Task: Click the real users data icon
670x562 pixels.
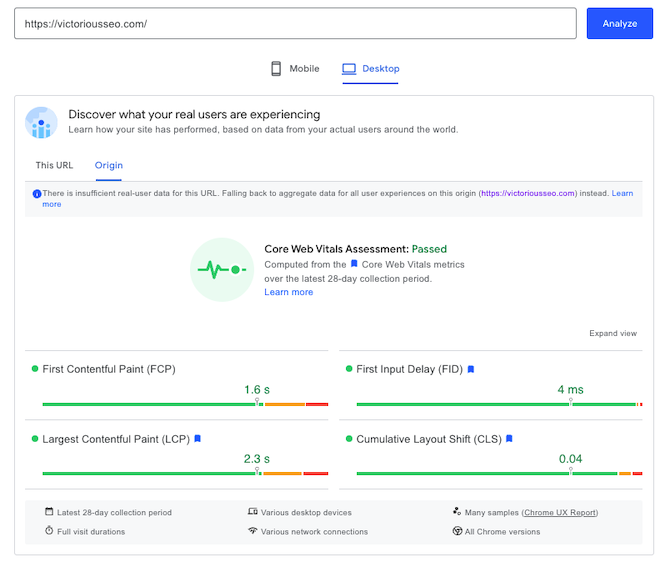Action: [41, 122]
